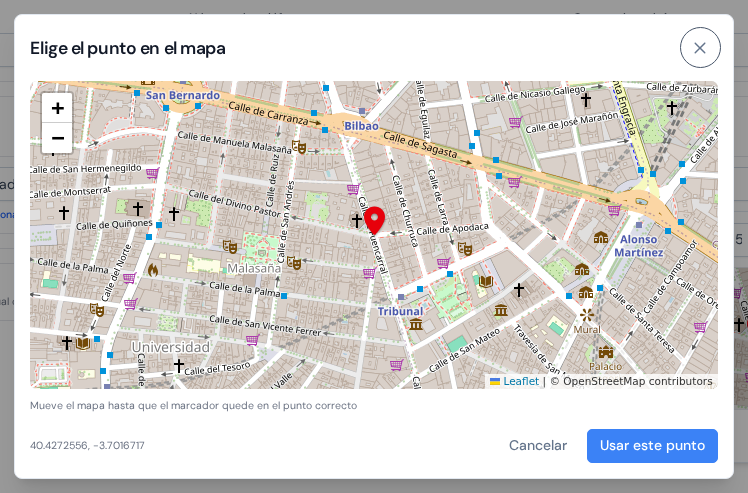Click the fire station flame icon

click(x=153, y=270)
